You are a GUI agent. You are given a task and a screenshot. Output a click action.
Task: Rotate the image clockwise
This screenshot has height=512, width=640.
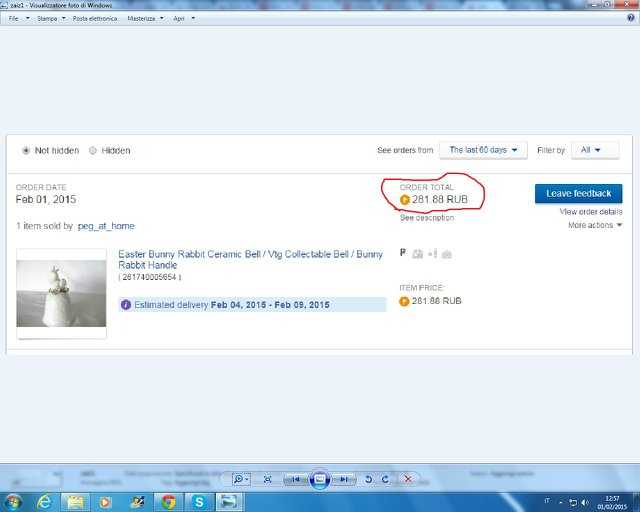tap(385, 480)
